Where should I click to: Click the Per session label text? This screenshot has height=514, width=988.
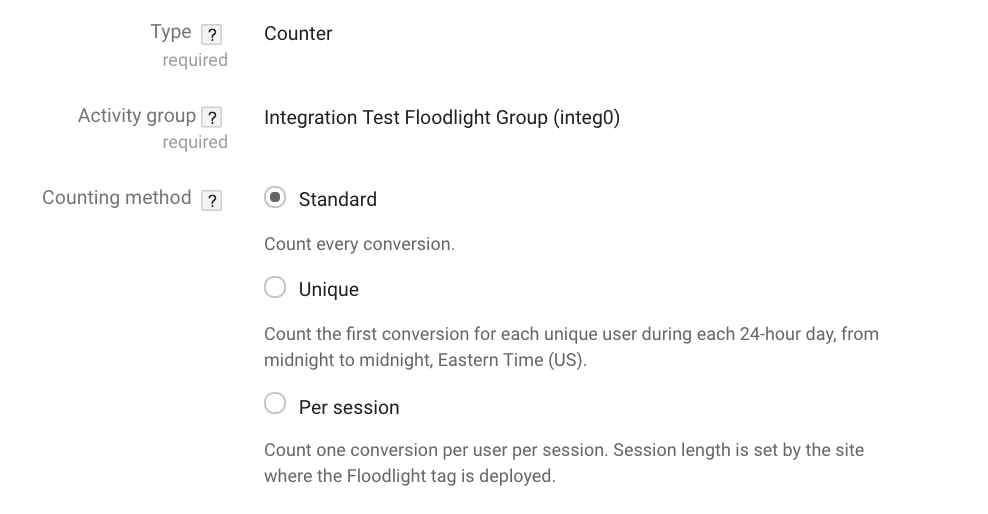tap(349, 408)
